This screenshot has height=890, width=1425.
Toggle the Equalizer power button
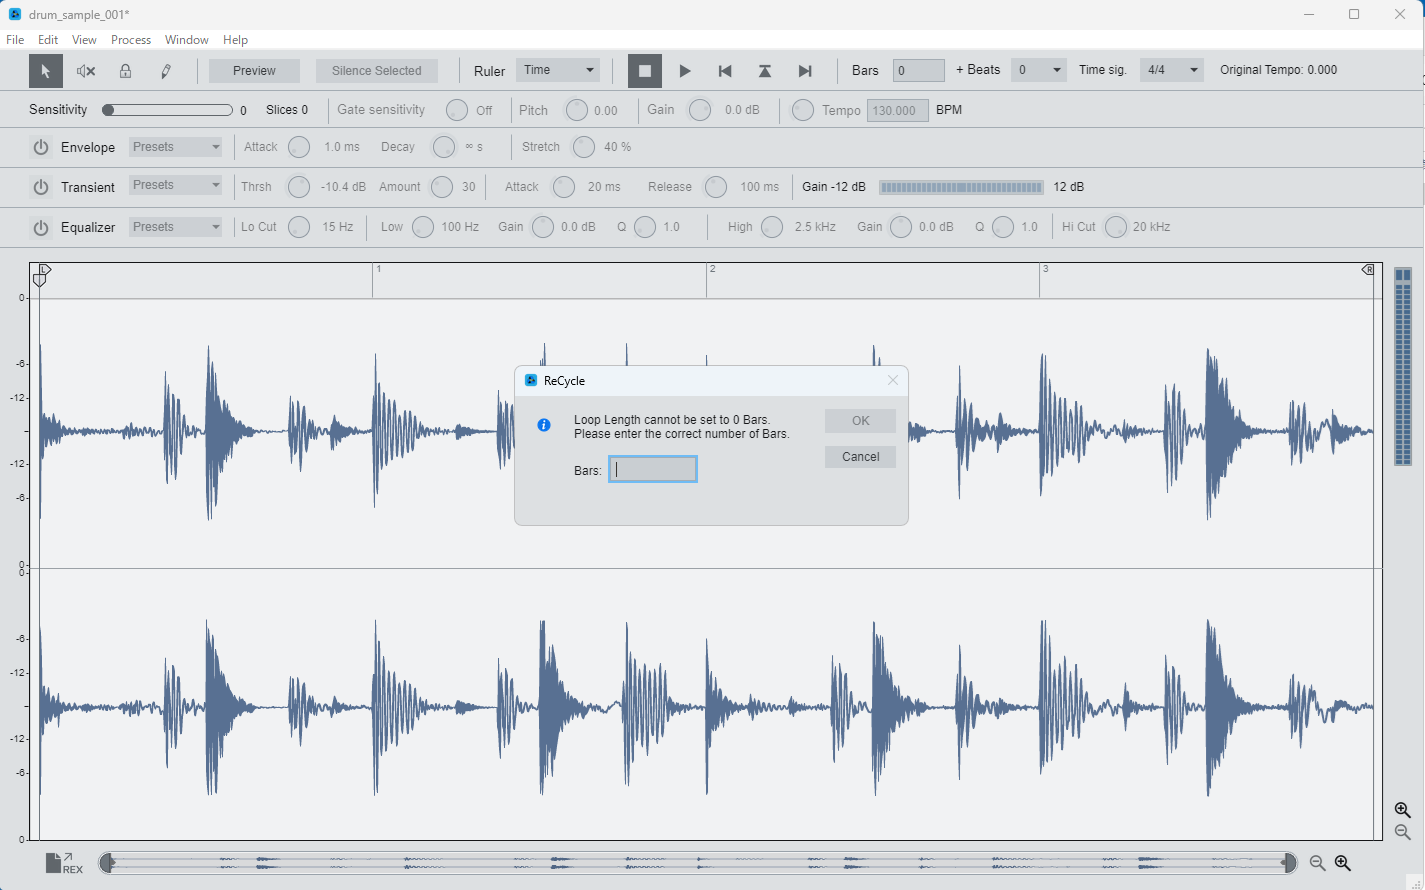(x=41, y=227)
